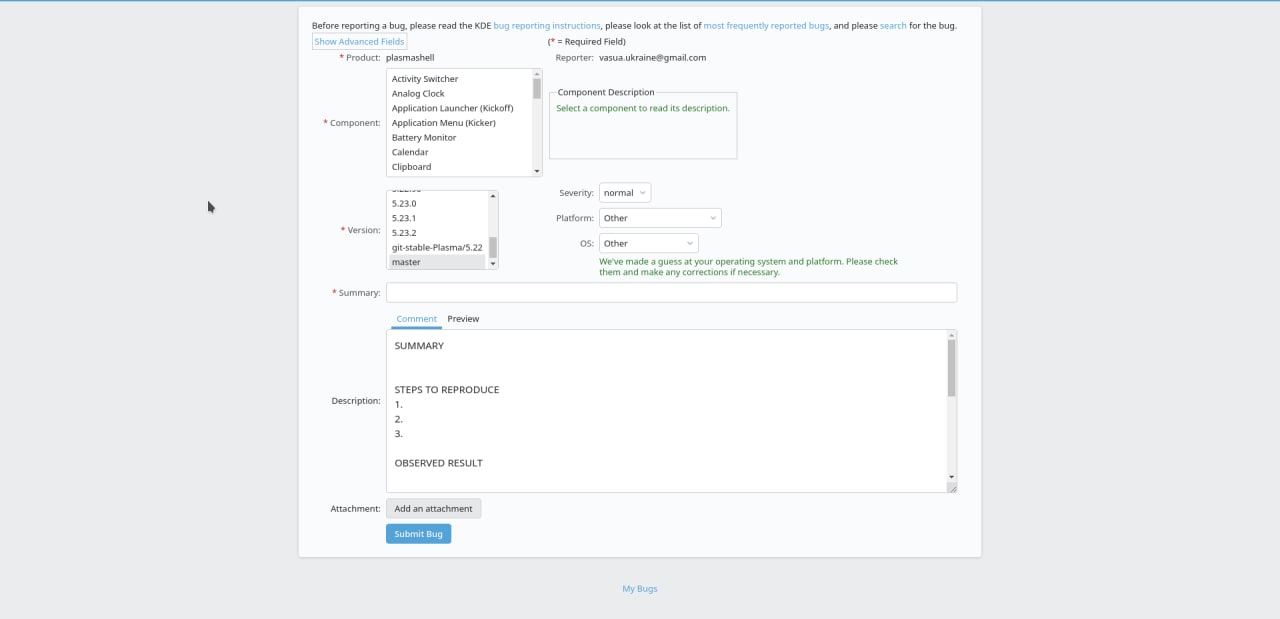Select version git-stable-Plasma/5.22
The image size is (1280, 619).
(x=437, y=247)
